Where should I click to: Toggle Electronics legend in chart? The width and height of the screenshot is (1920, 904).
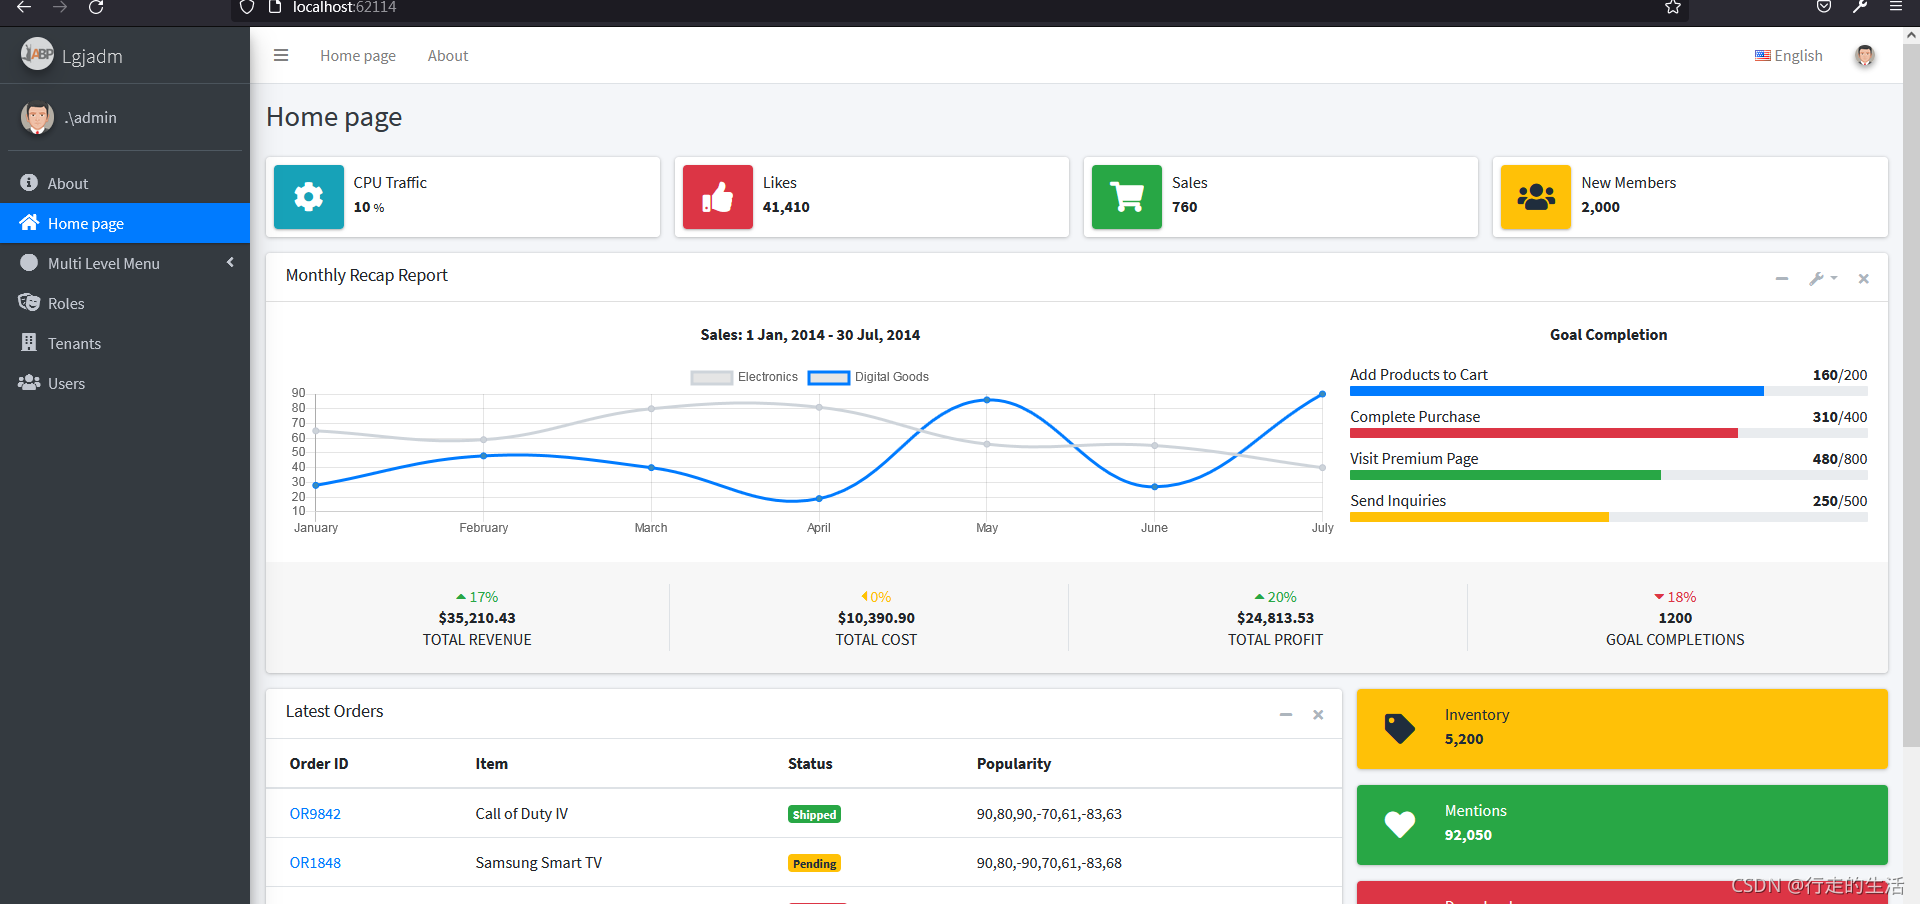pos(744,377)
